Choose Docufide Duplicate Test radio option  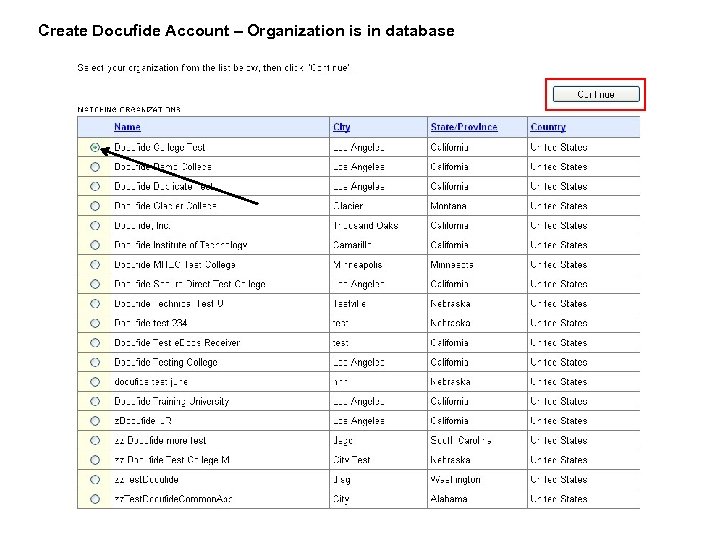[95, 186]
